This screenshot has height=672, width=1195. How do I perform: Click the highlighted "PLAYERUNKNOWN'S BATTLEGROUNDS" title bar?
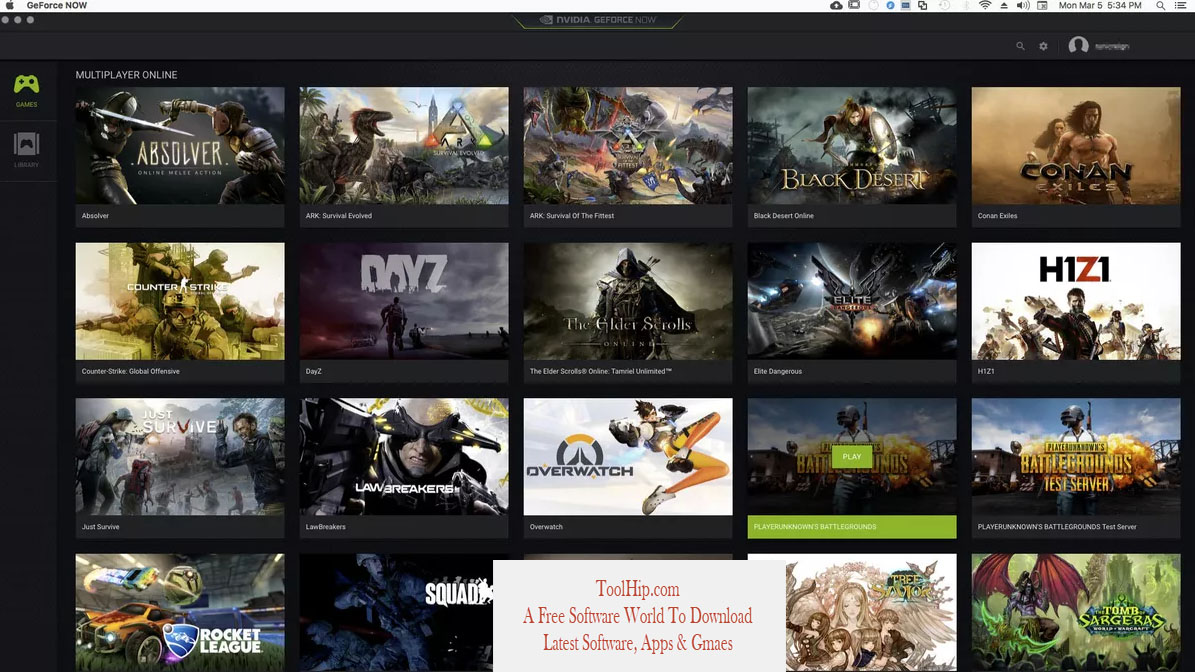pos(852,526)
